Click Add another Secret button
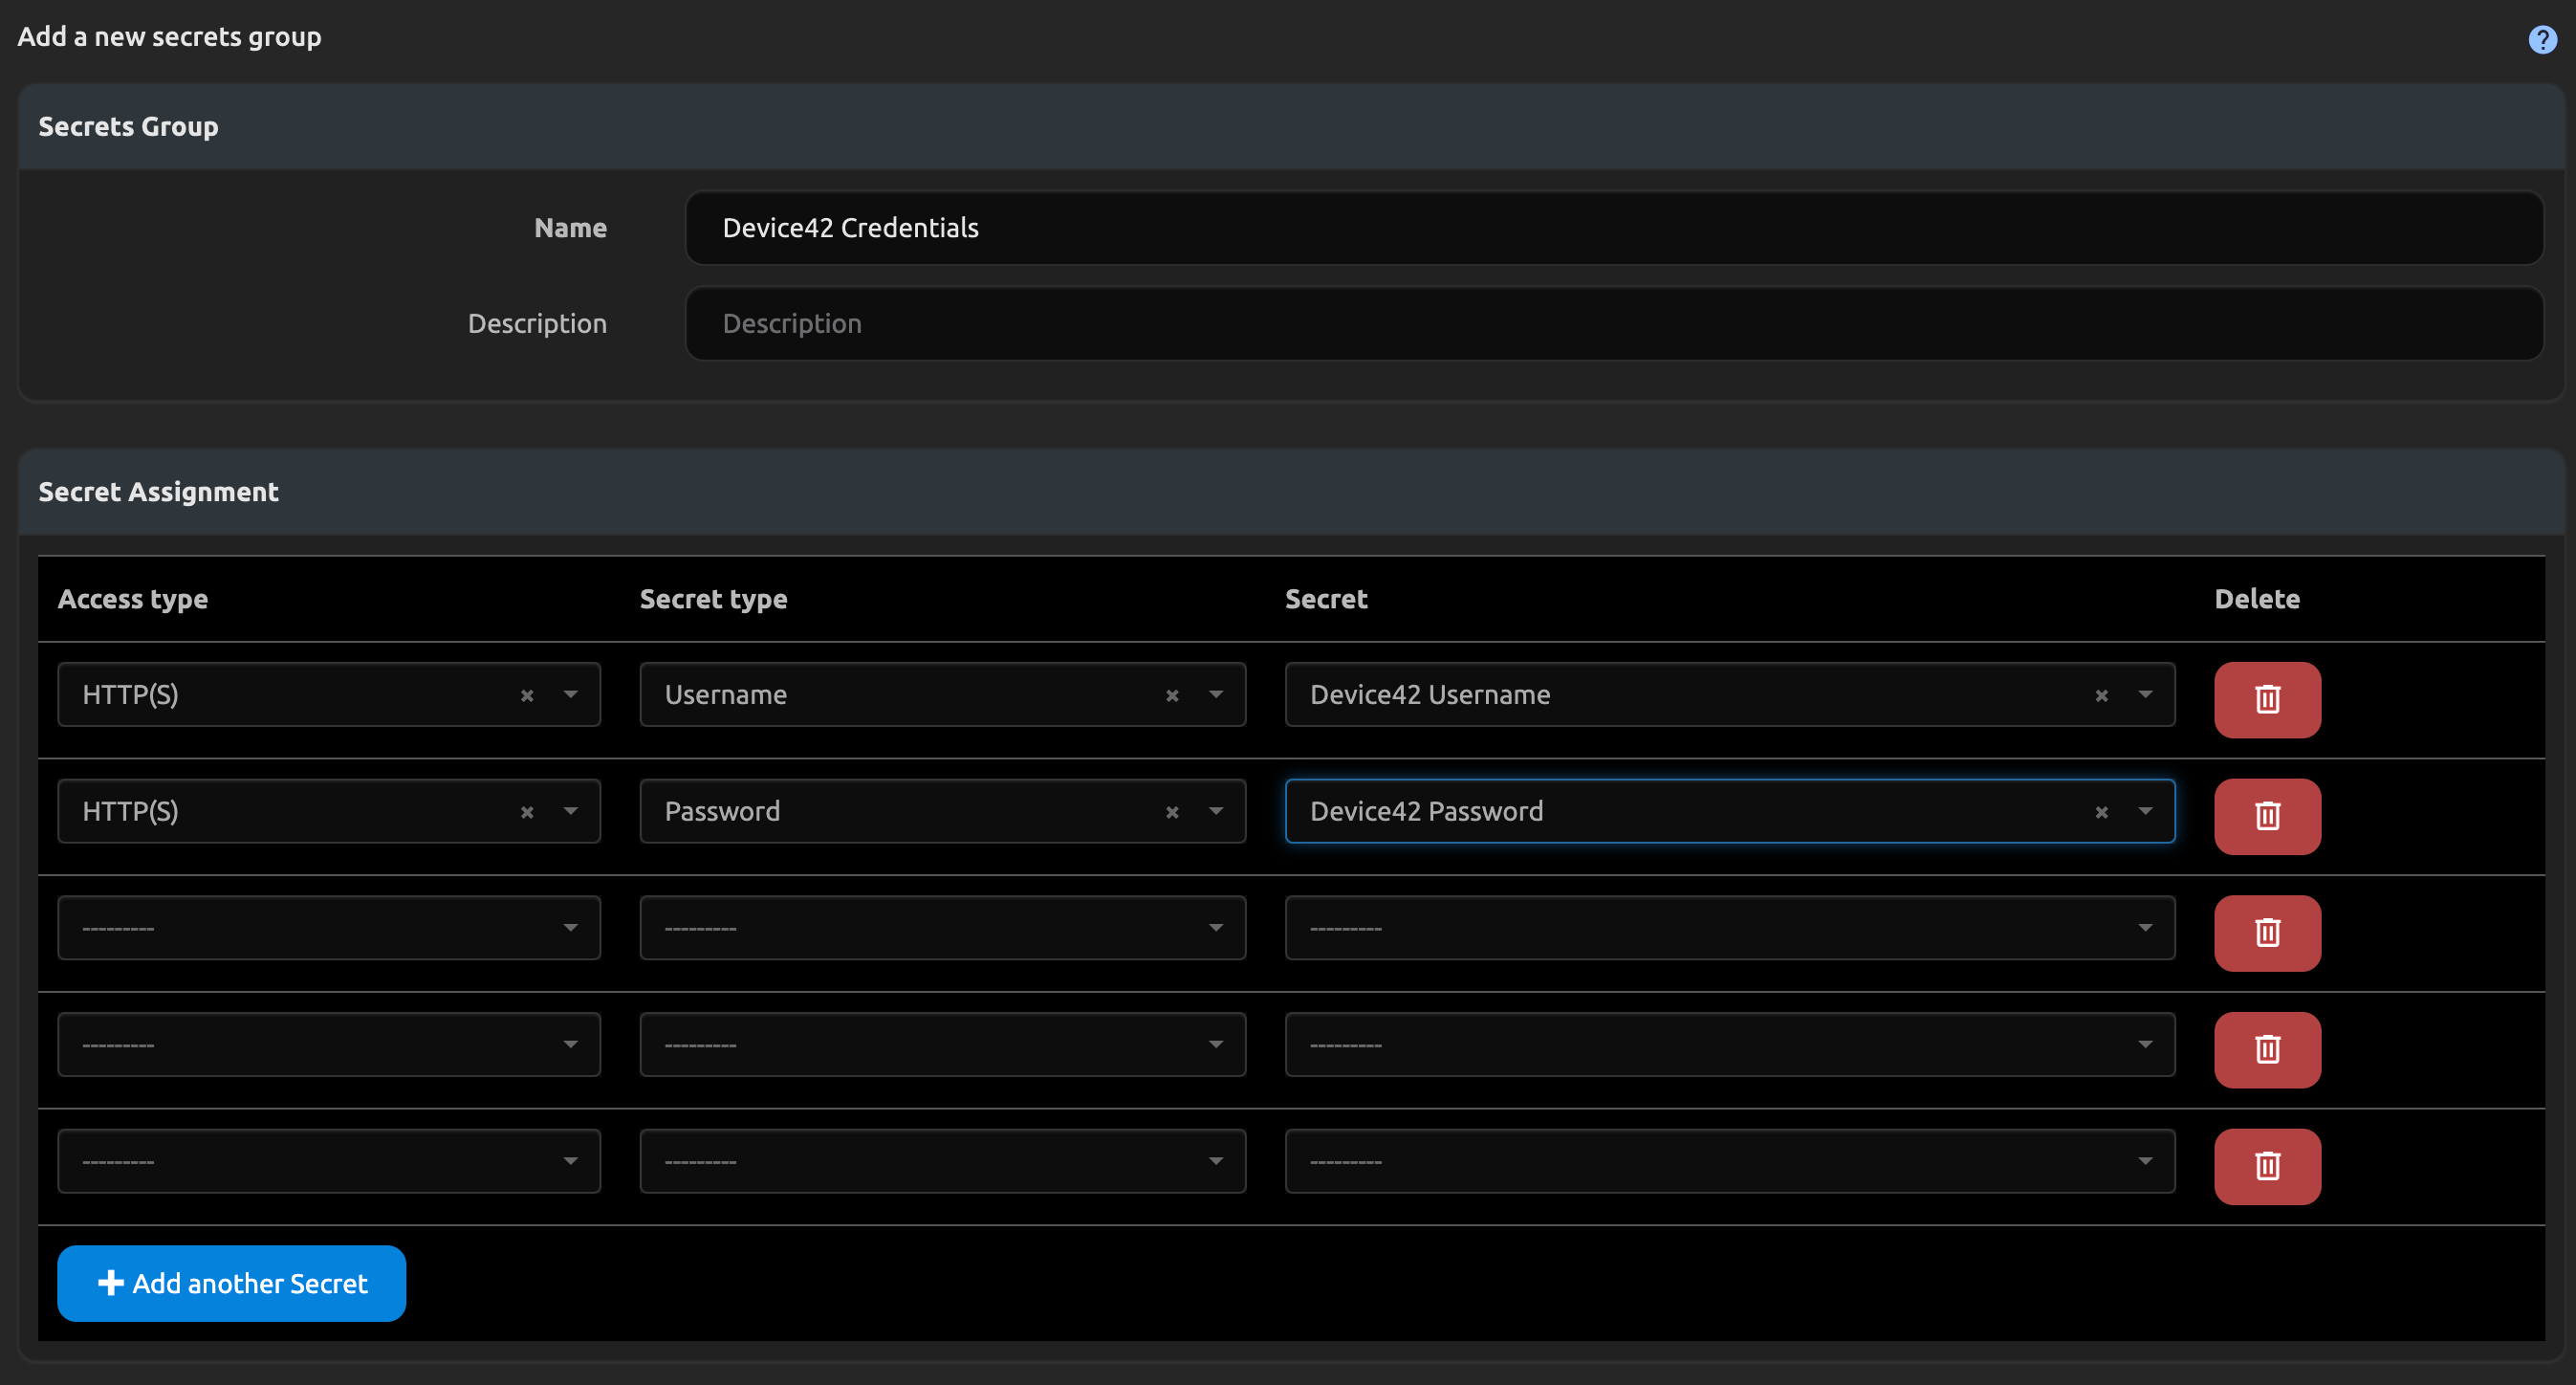 click(231, 1283)
